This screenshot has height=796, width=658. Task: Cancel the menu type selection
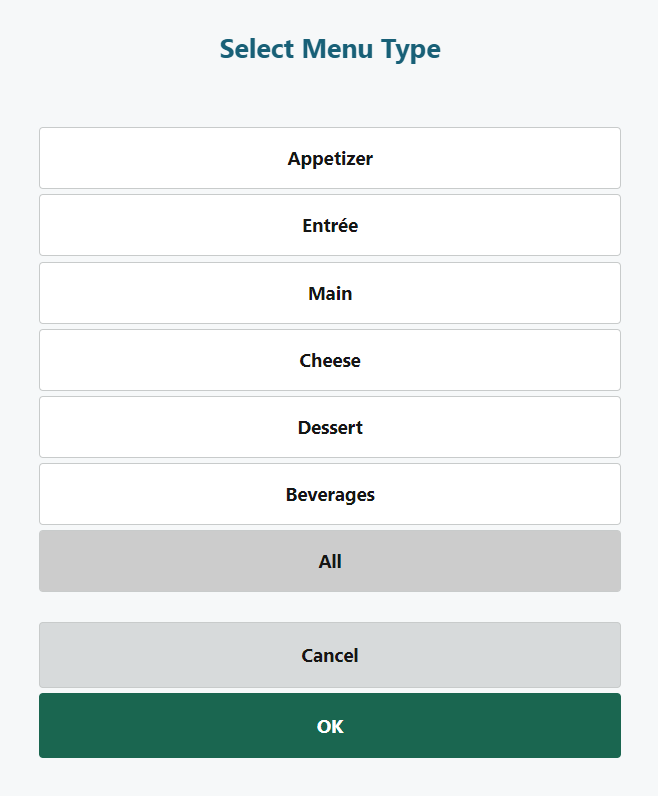pos(330,655)
